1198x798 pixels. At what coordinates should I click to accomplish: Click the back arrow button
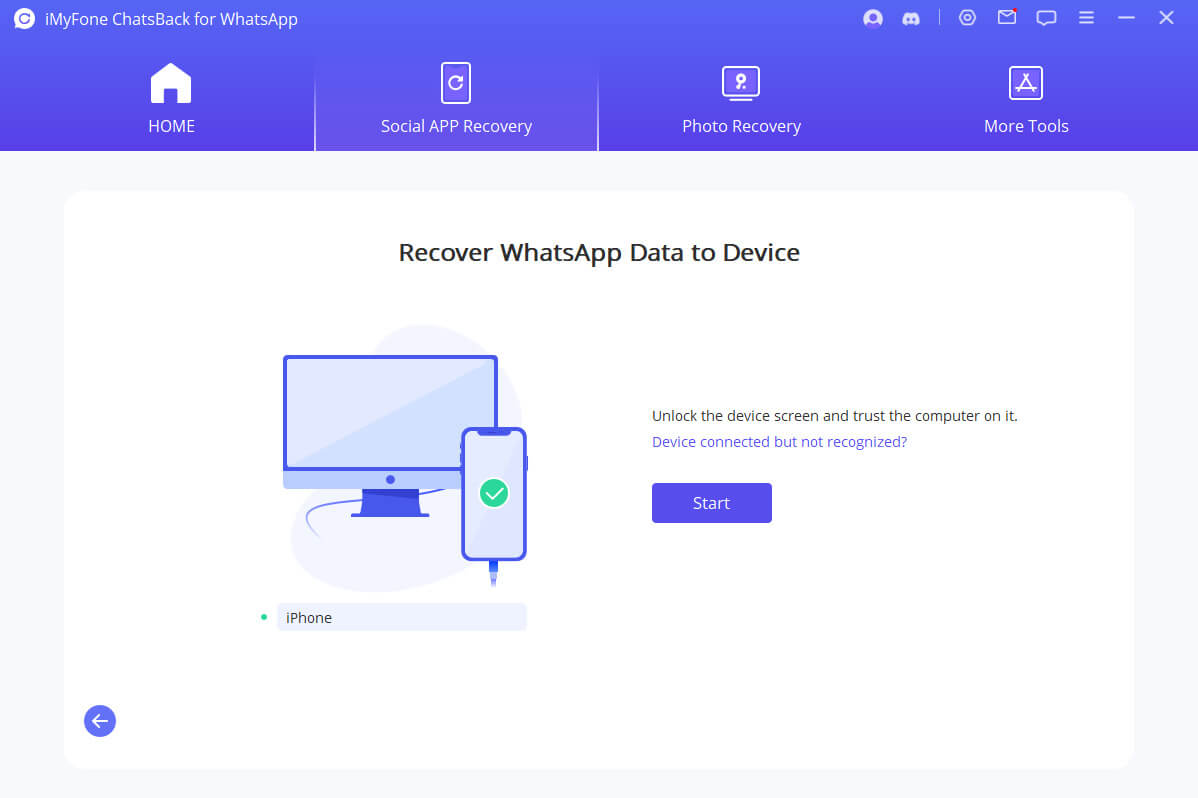pos(100,721)
